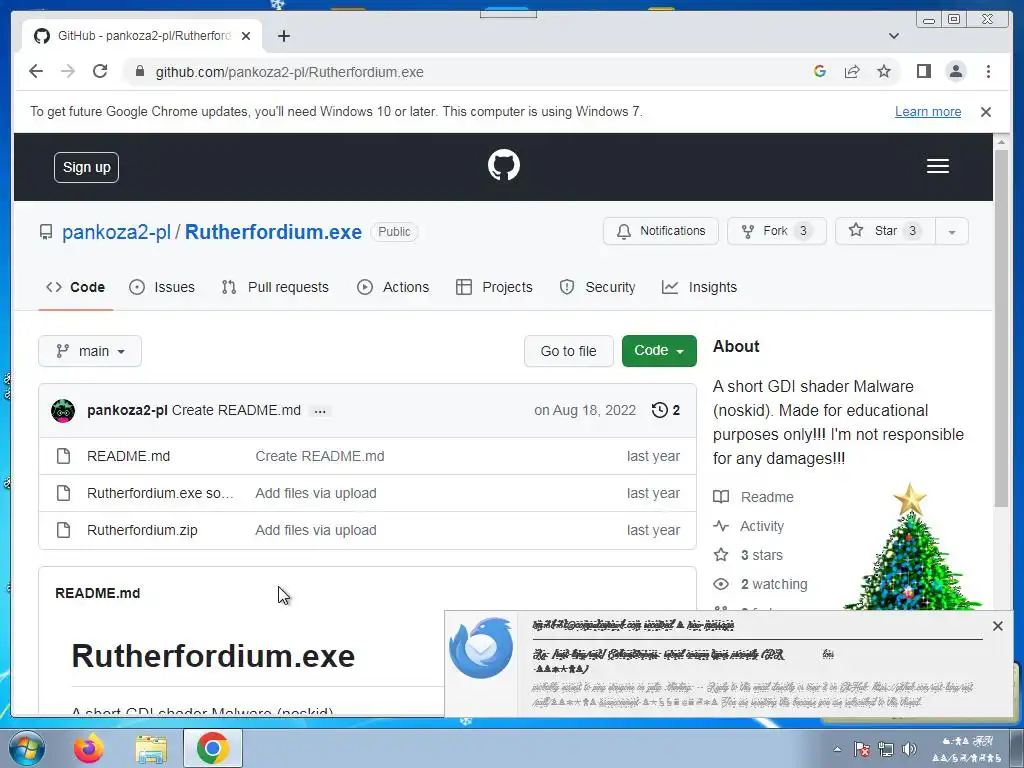Image resolution: width=1024 pixels, height=768 pixels.
Task: Show hidden system tray icons
Action: (837, 749)
